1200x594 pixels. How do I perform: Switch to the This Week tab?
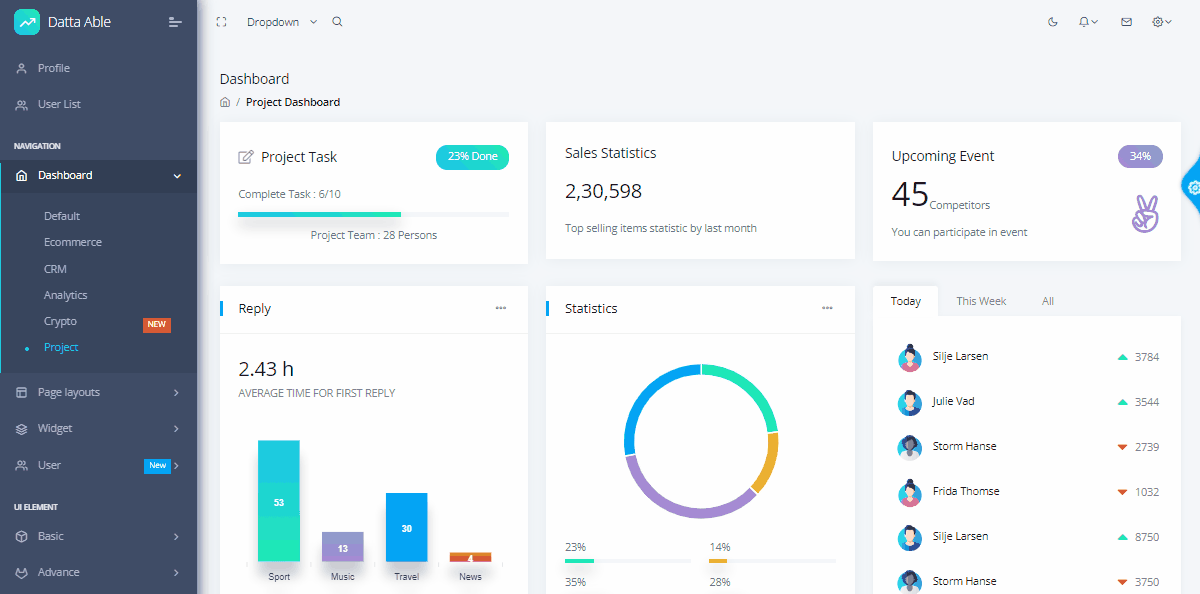[981, 301]
